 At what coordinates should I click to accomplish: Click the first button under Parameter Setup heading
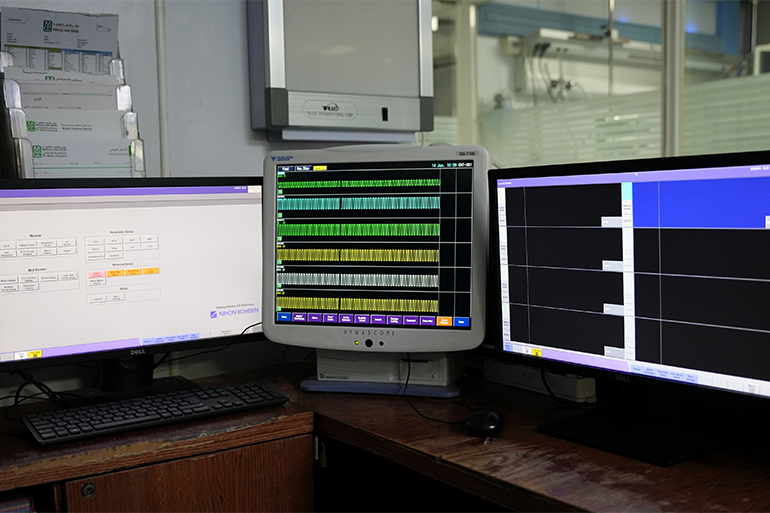(94, 241)
